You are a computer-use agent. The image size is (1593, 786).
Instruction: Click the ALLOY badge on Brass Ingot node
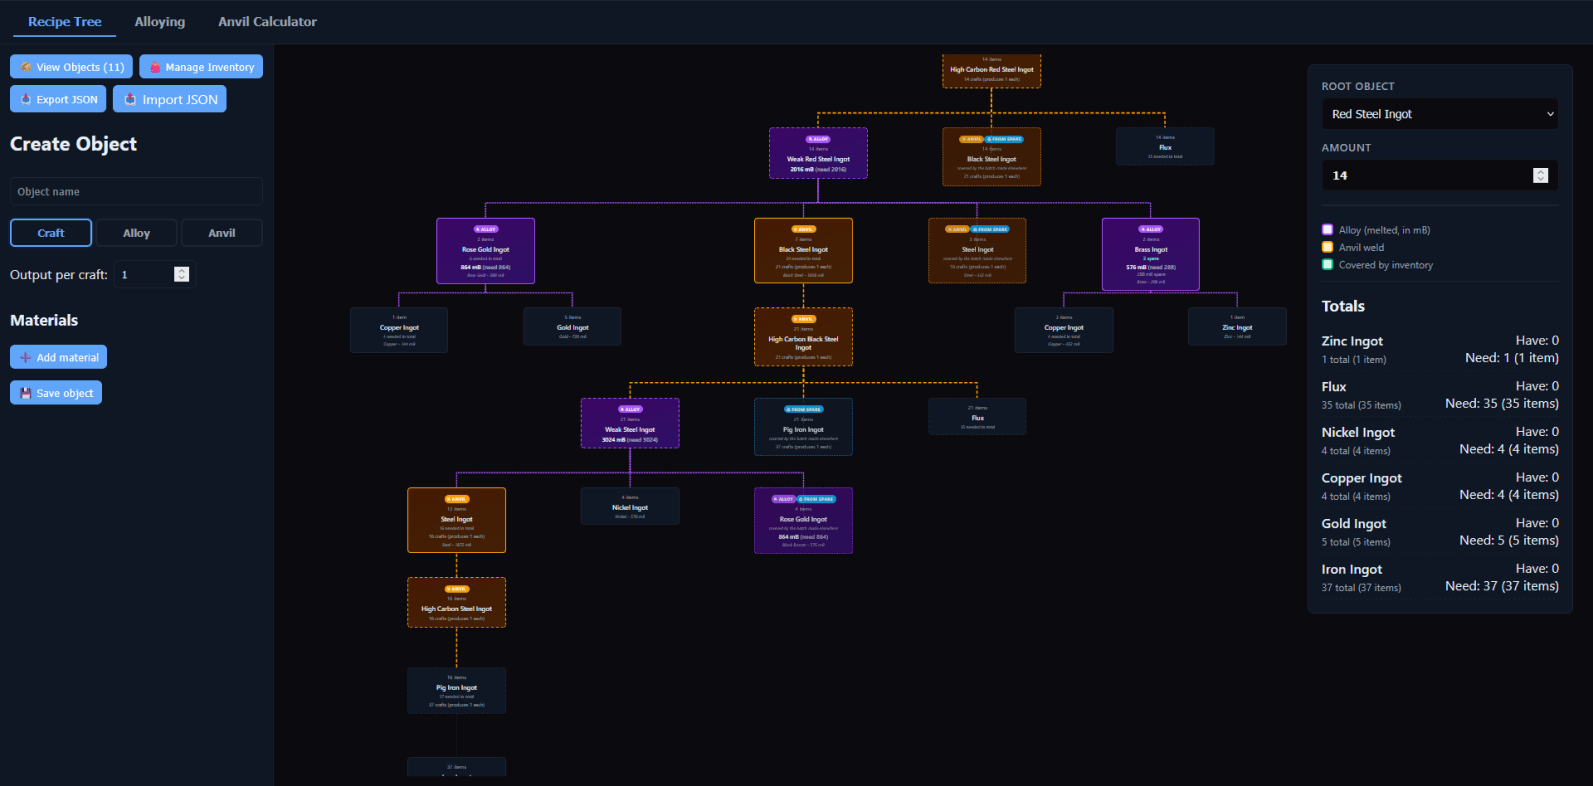click(x=1151, y=229)
